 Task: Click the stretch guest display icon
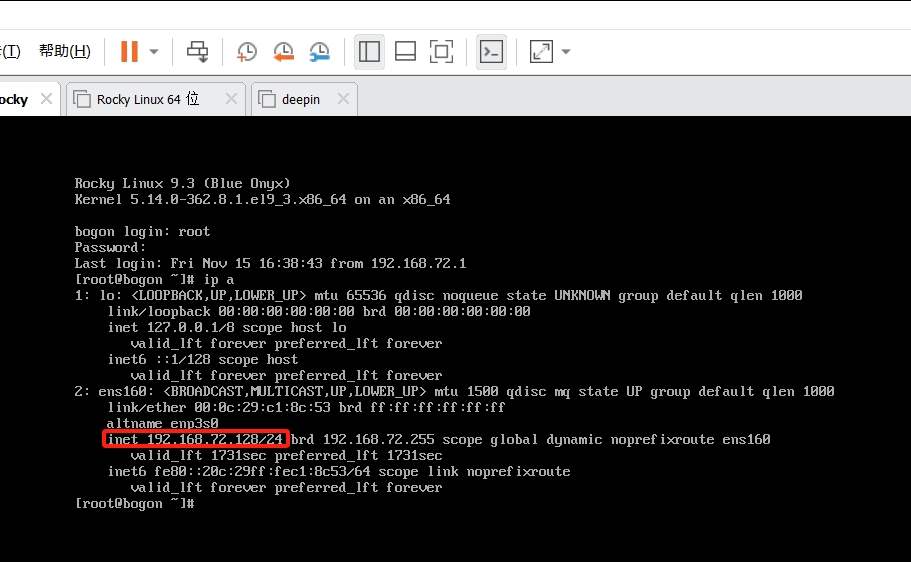pos(541,52)
